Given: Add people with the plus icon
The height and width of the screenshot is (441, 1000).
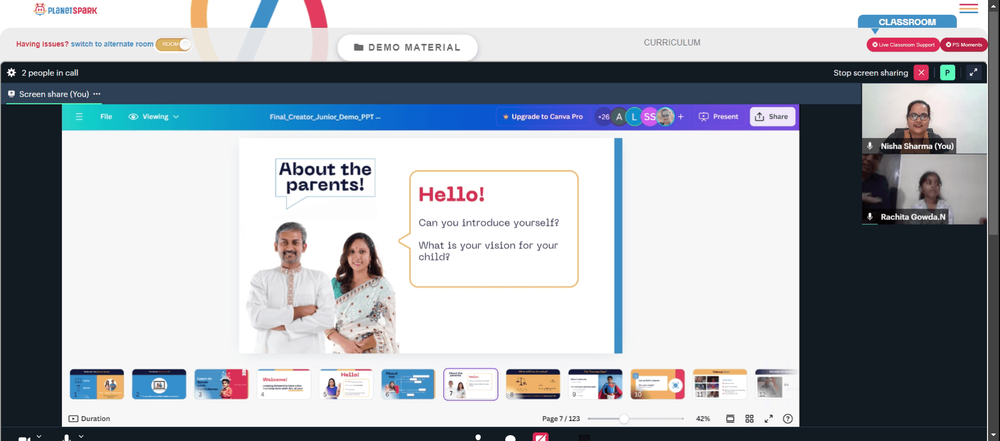Looking at the screenshot, I should coord(680,117).
